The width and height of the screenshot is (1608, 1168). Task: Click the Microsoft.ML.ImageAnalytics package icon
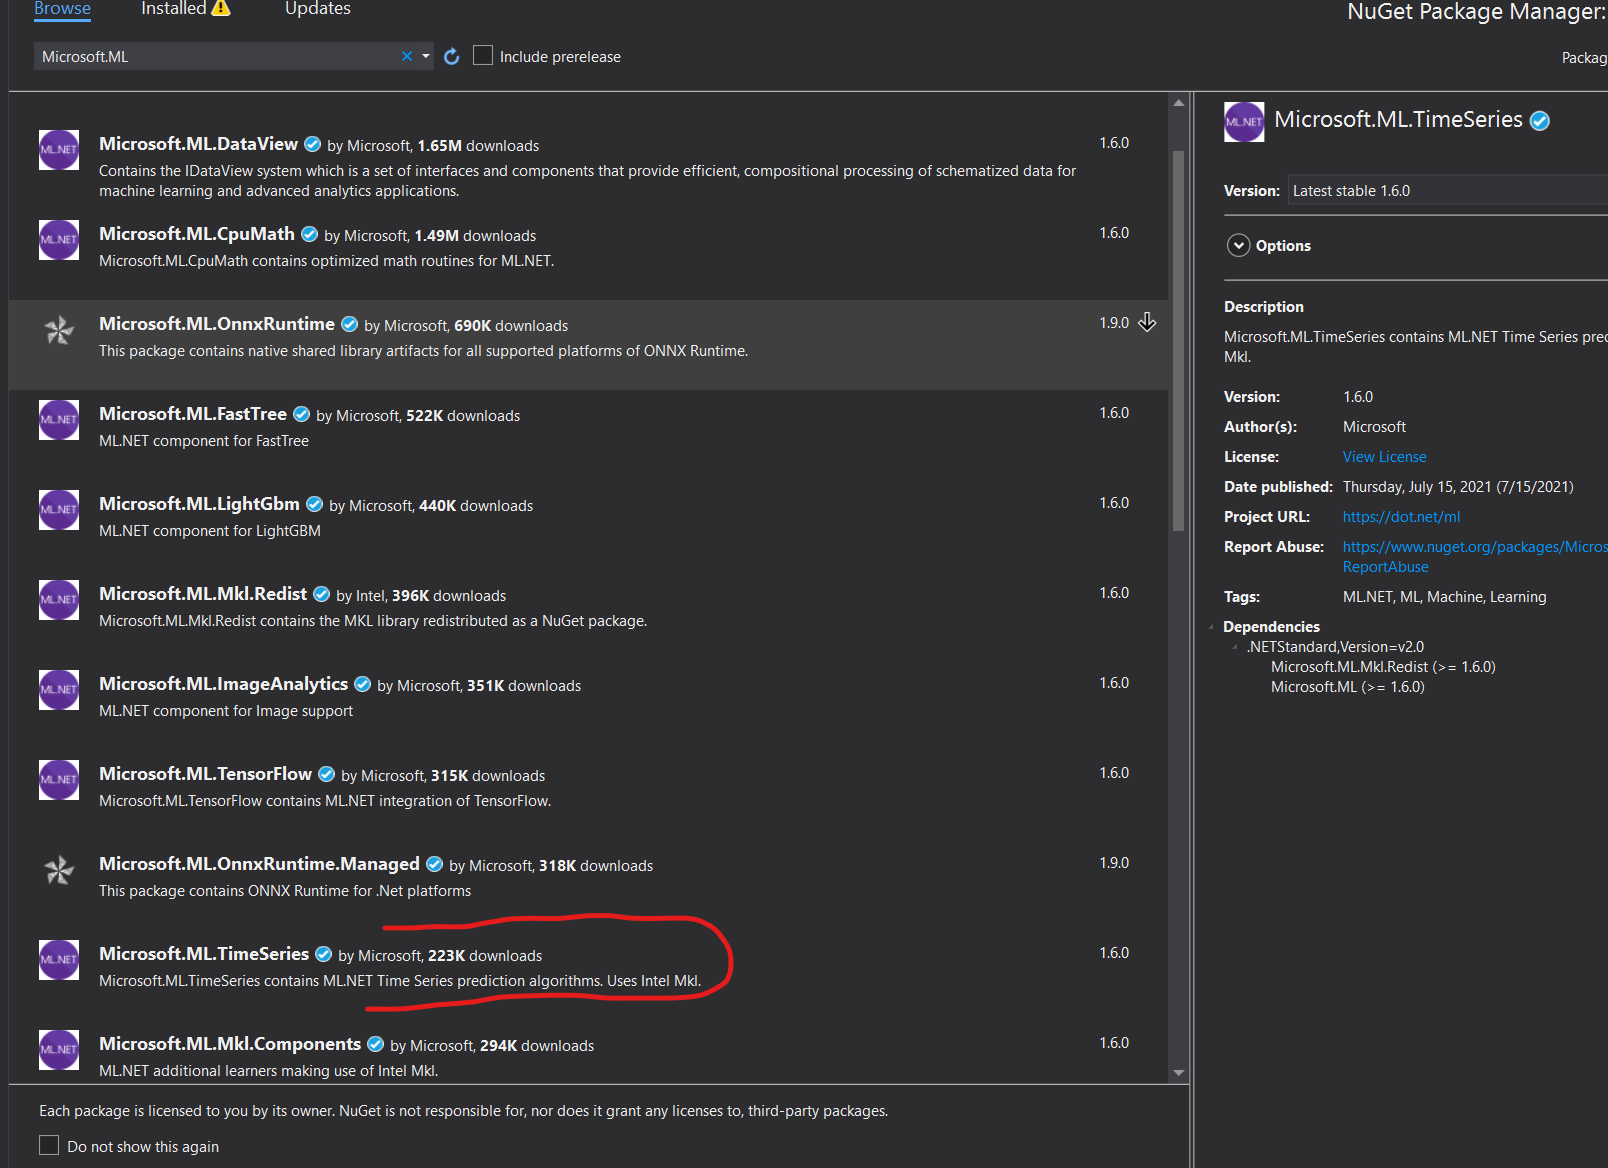pyautogui.click(x=59, y=690)
